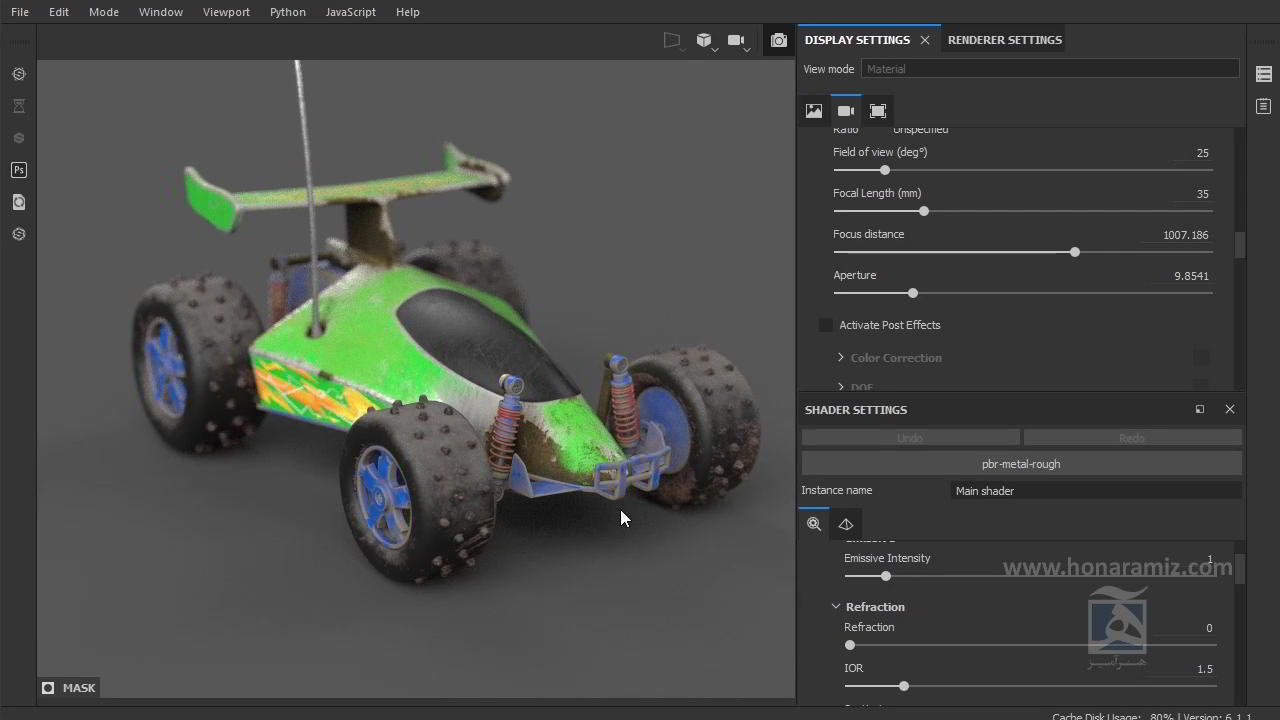The height and width of the screenshot is (720, 1280).
Task: Open the viewport camera selection dropdown
Action: (x=738, y=41)
